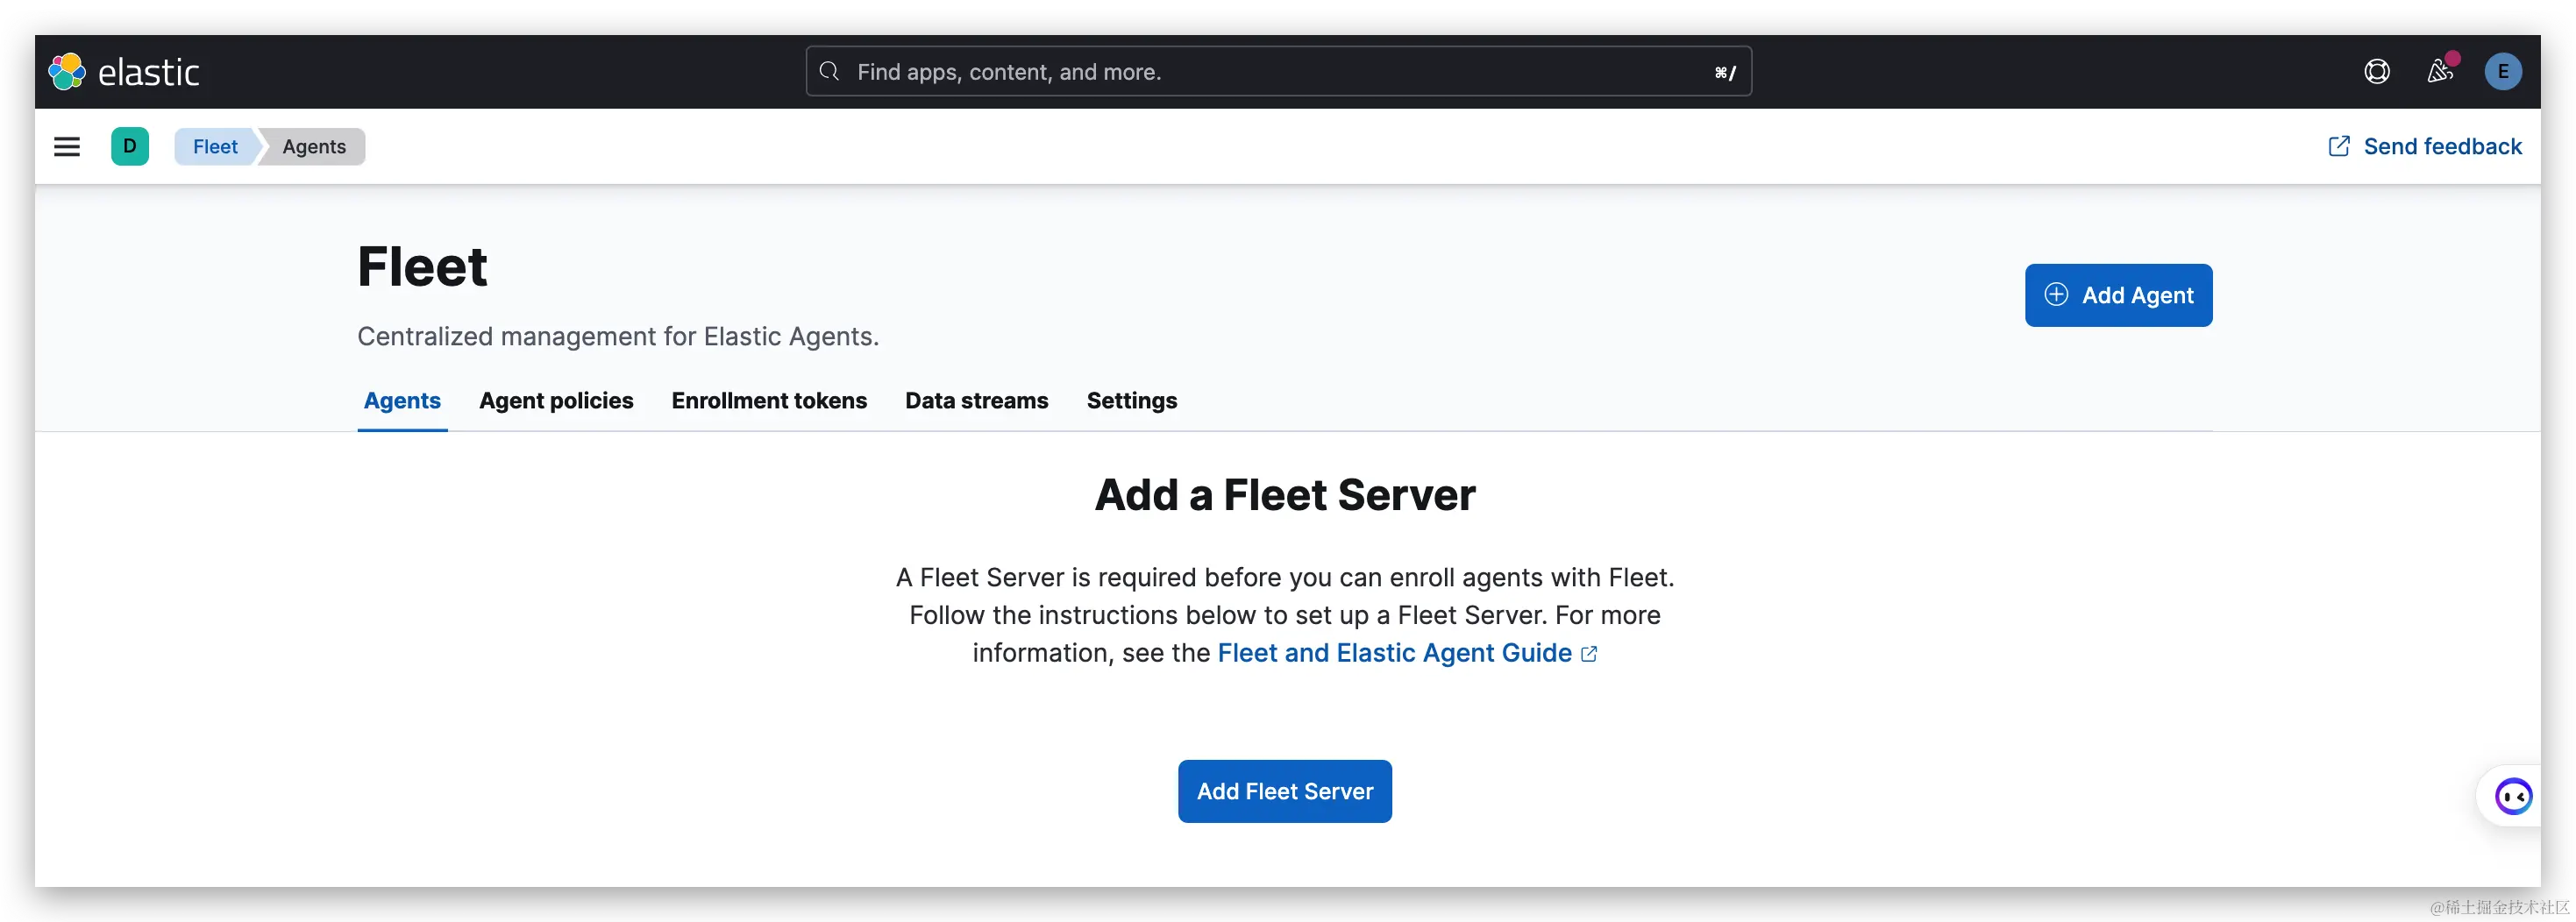The image size is (2576, 922).
Task: Click the Agents breadcrumb
Action: pyautogui.click(x=314, y=147)
